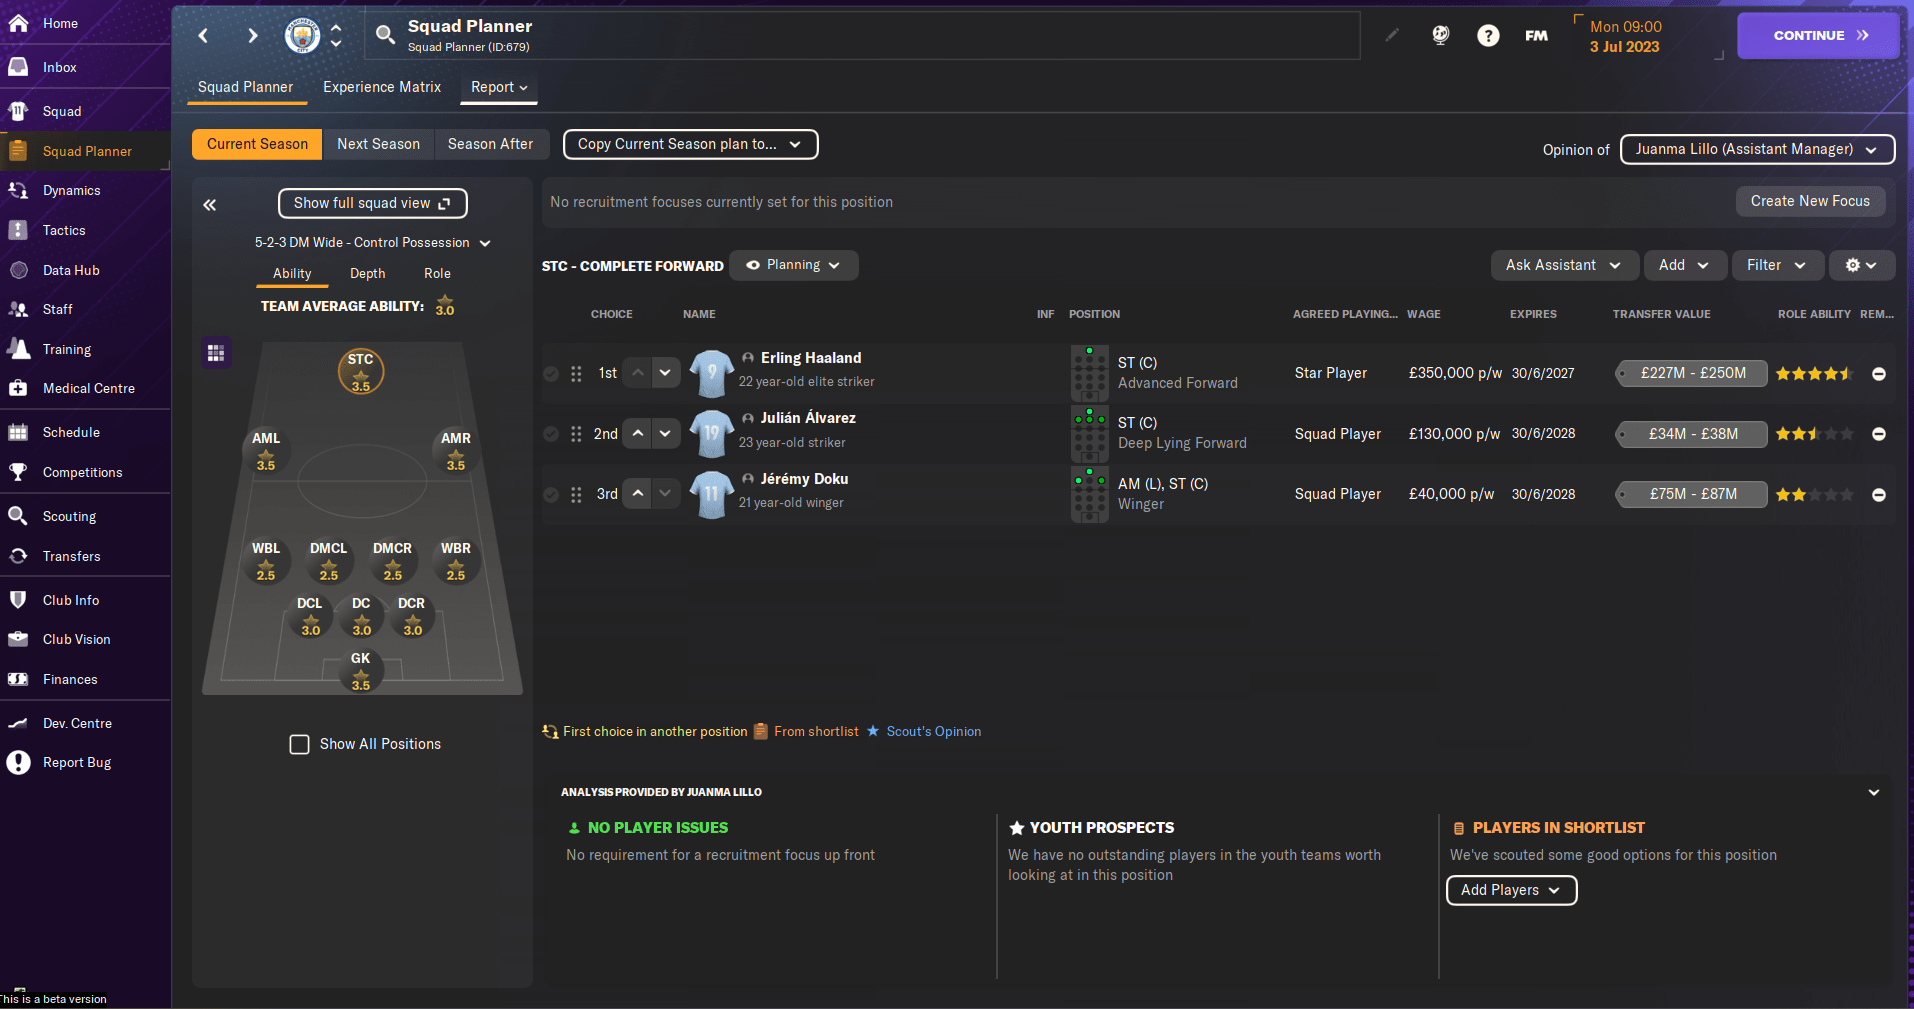Navigate back with the left arrow
The height and width of the screenshot is (1009, 1914).
point(204,36)
